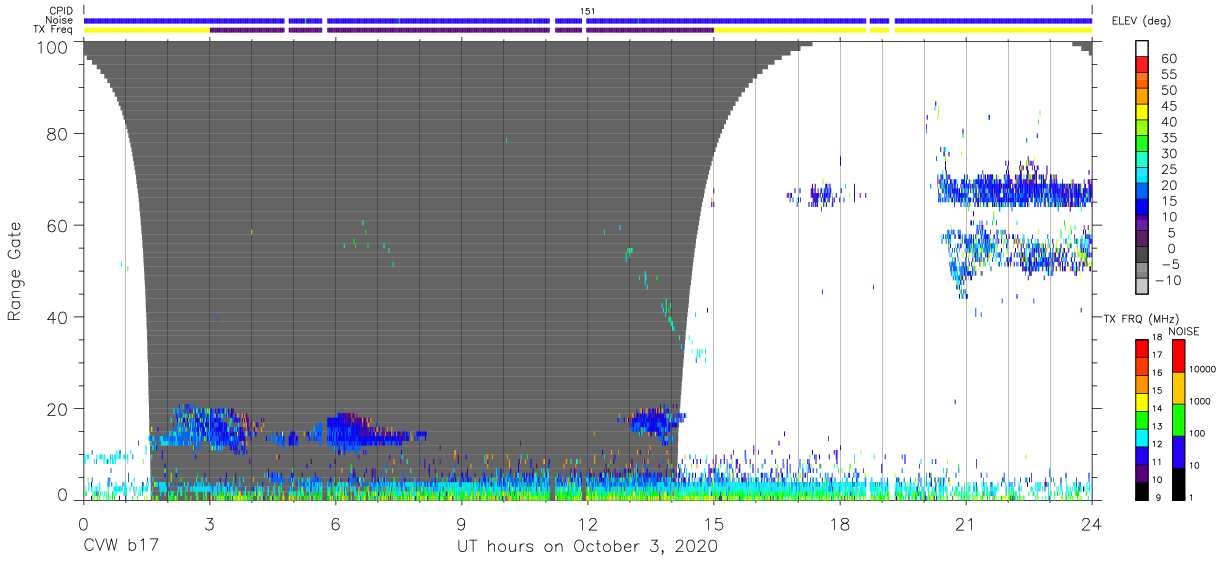Click the UT hours on October 3, 2020 title
This screenshot has height=567, width=1228.
(587, 547)
